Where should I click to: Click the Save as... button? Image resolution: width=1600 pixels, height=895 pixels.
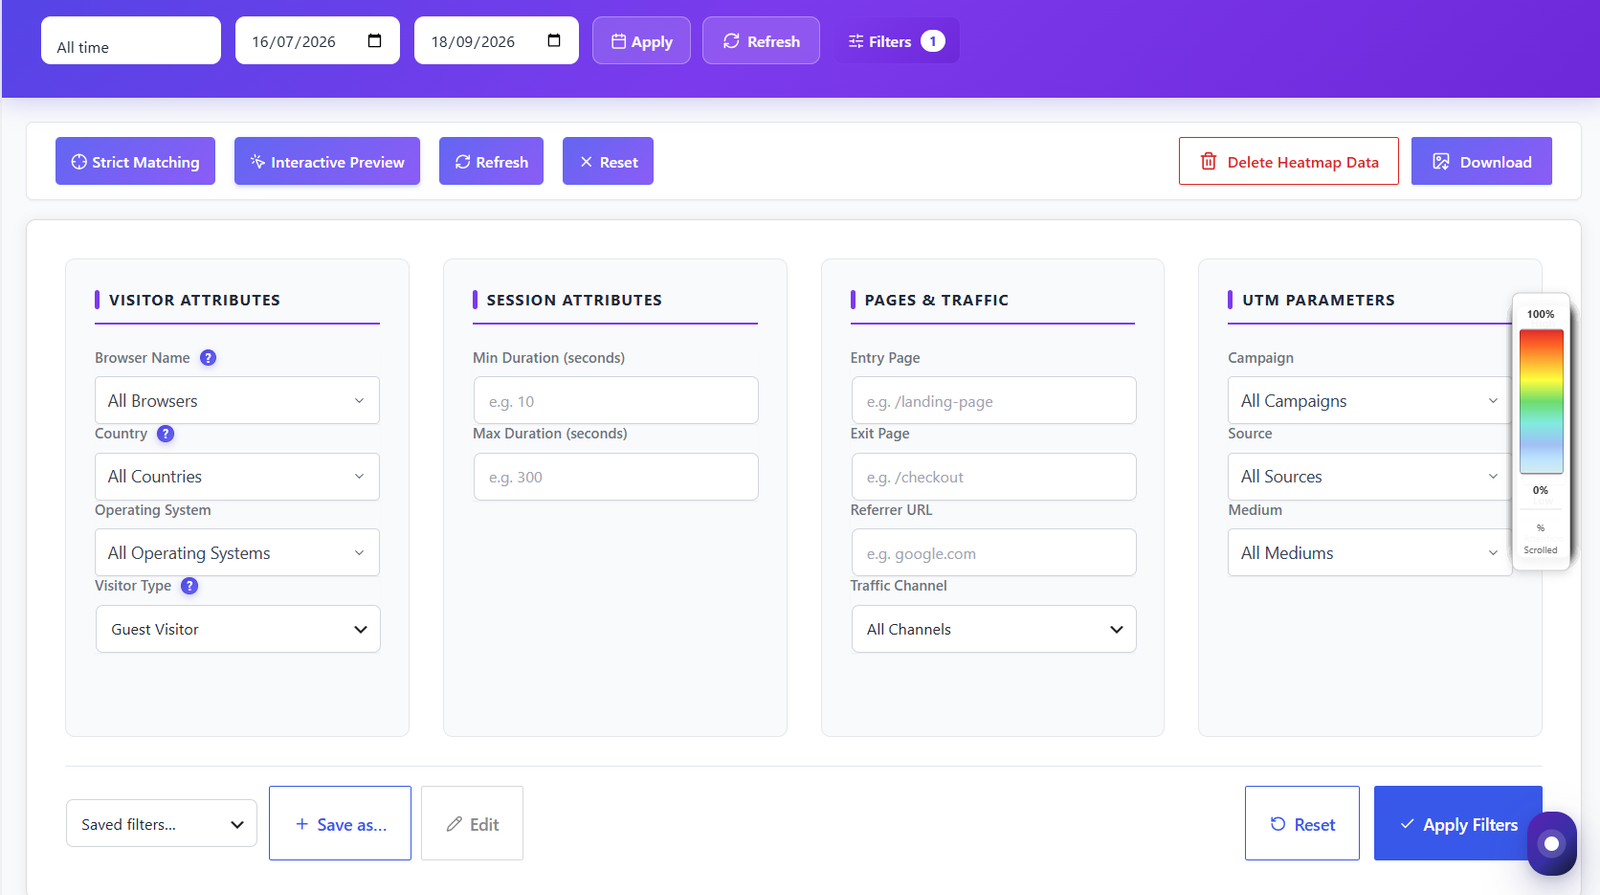pyautogui.click(x=340, y=823)
